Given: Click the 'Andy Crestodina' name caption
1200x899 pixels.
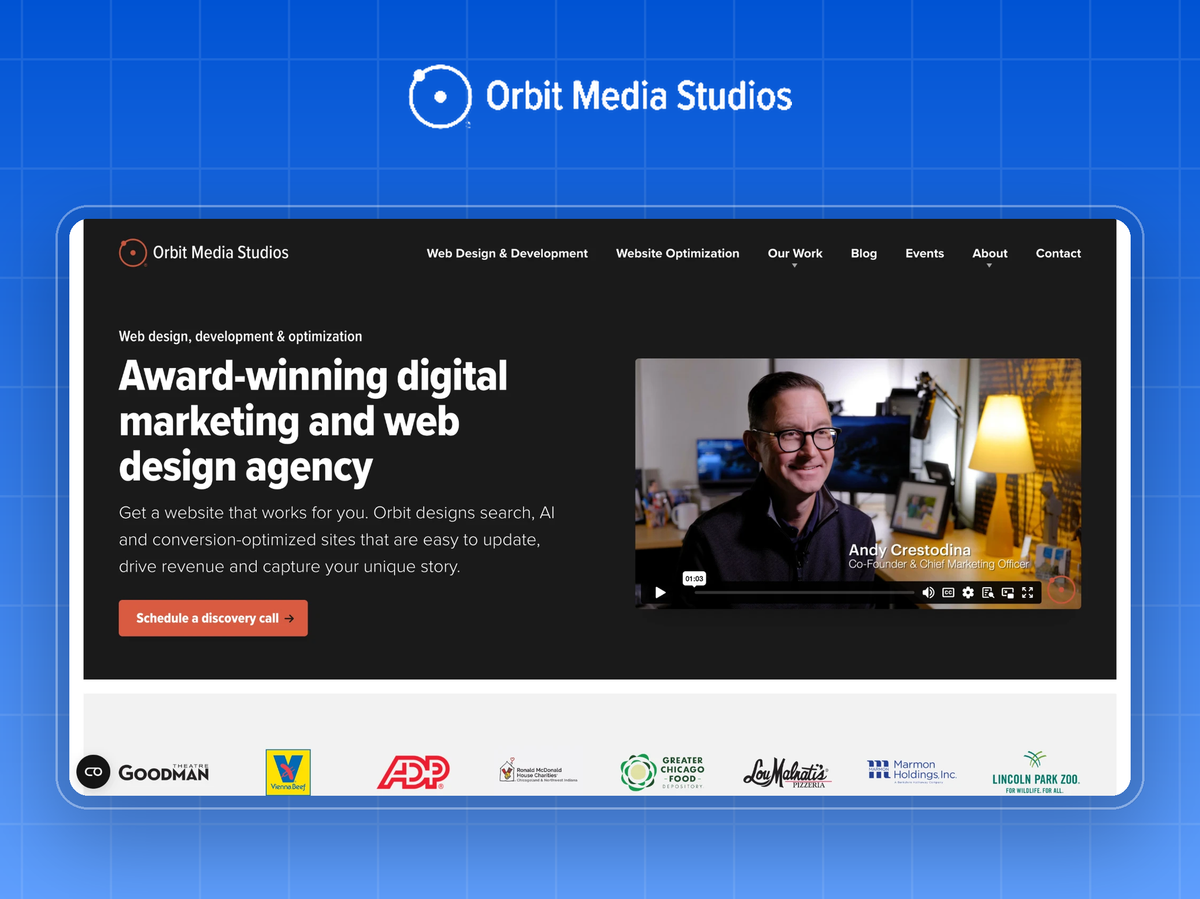Looking at the screenshot, I should (909, 550).
